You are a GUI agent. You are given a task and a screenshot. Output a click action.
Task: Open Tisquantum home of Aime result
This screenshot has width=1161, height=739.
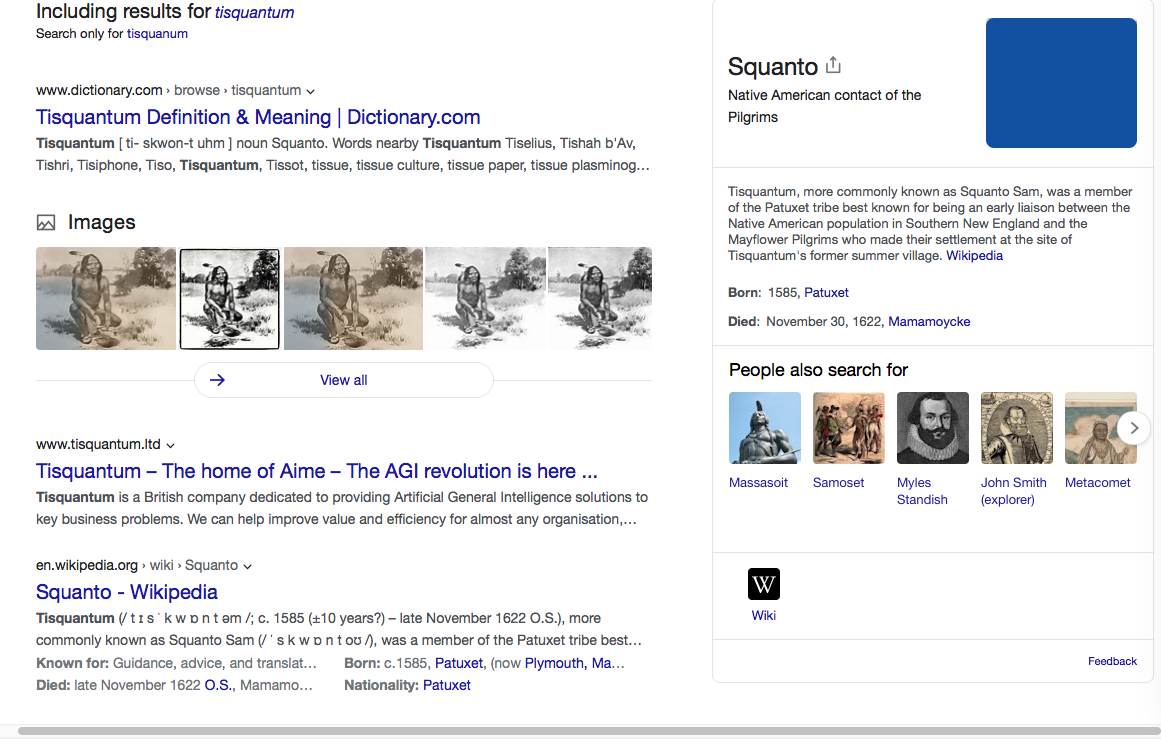[x=316, y=471]
